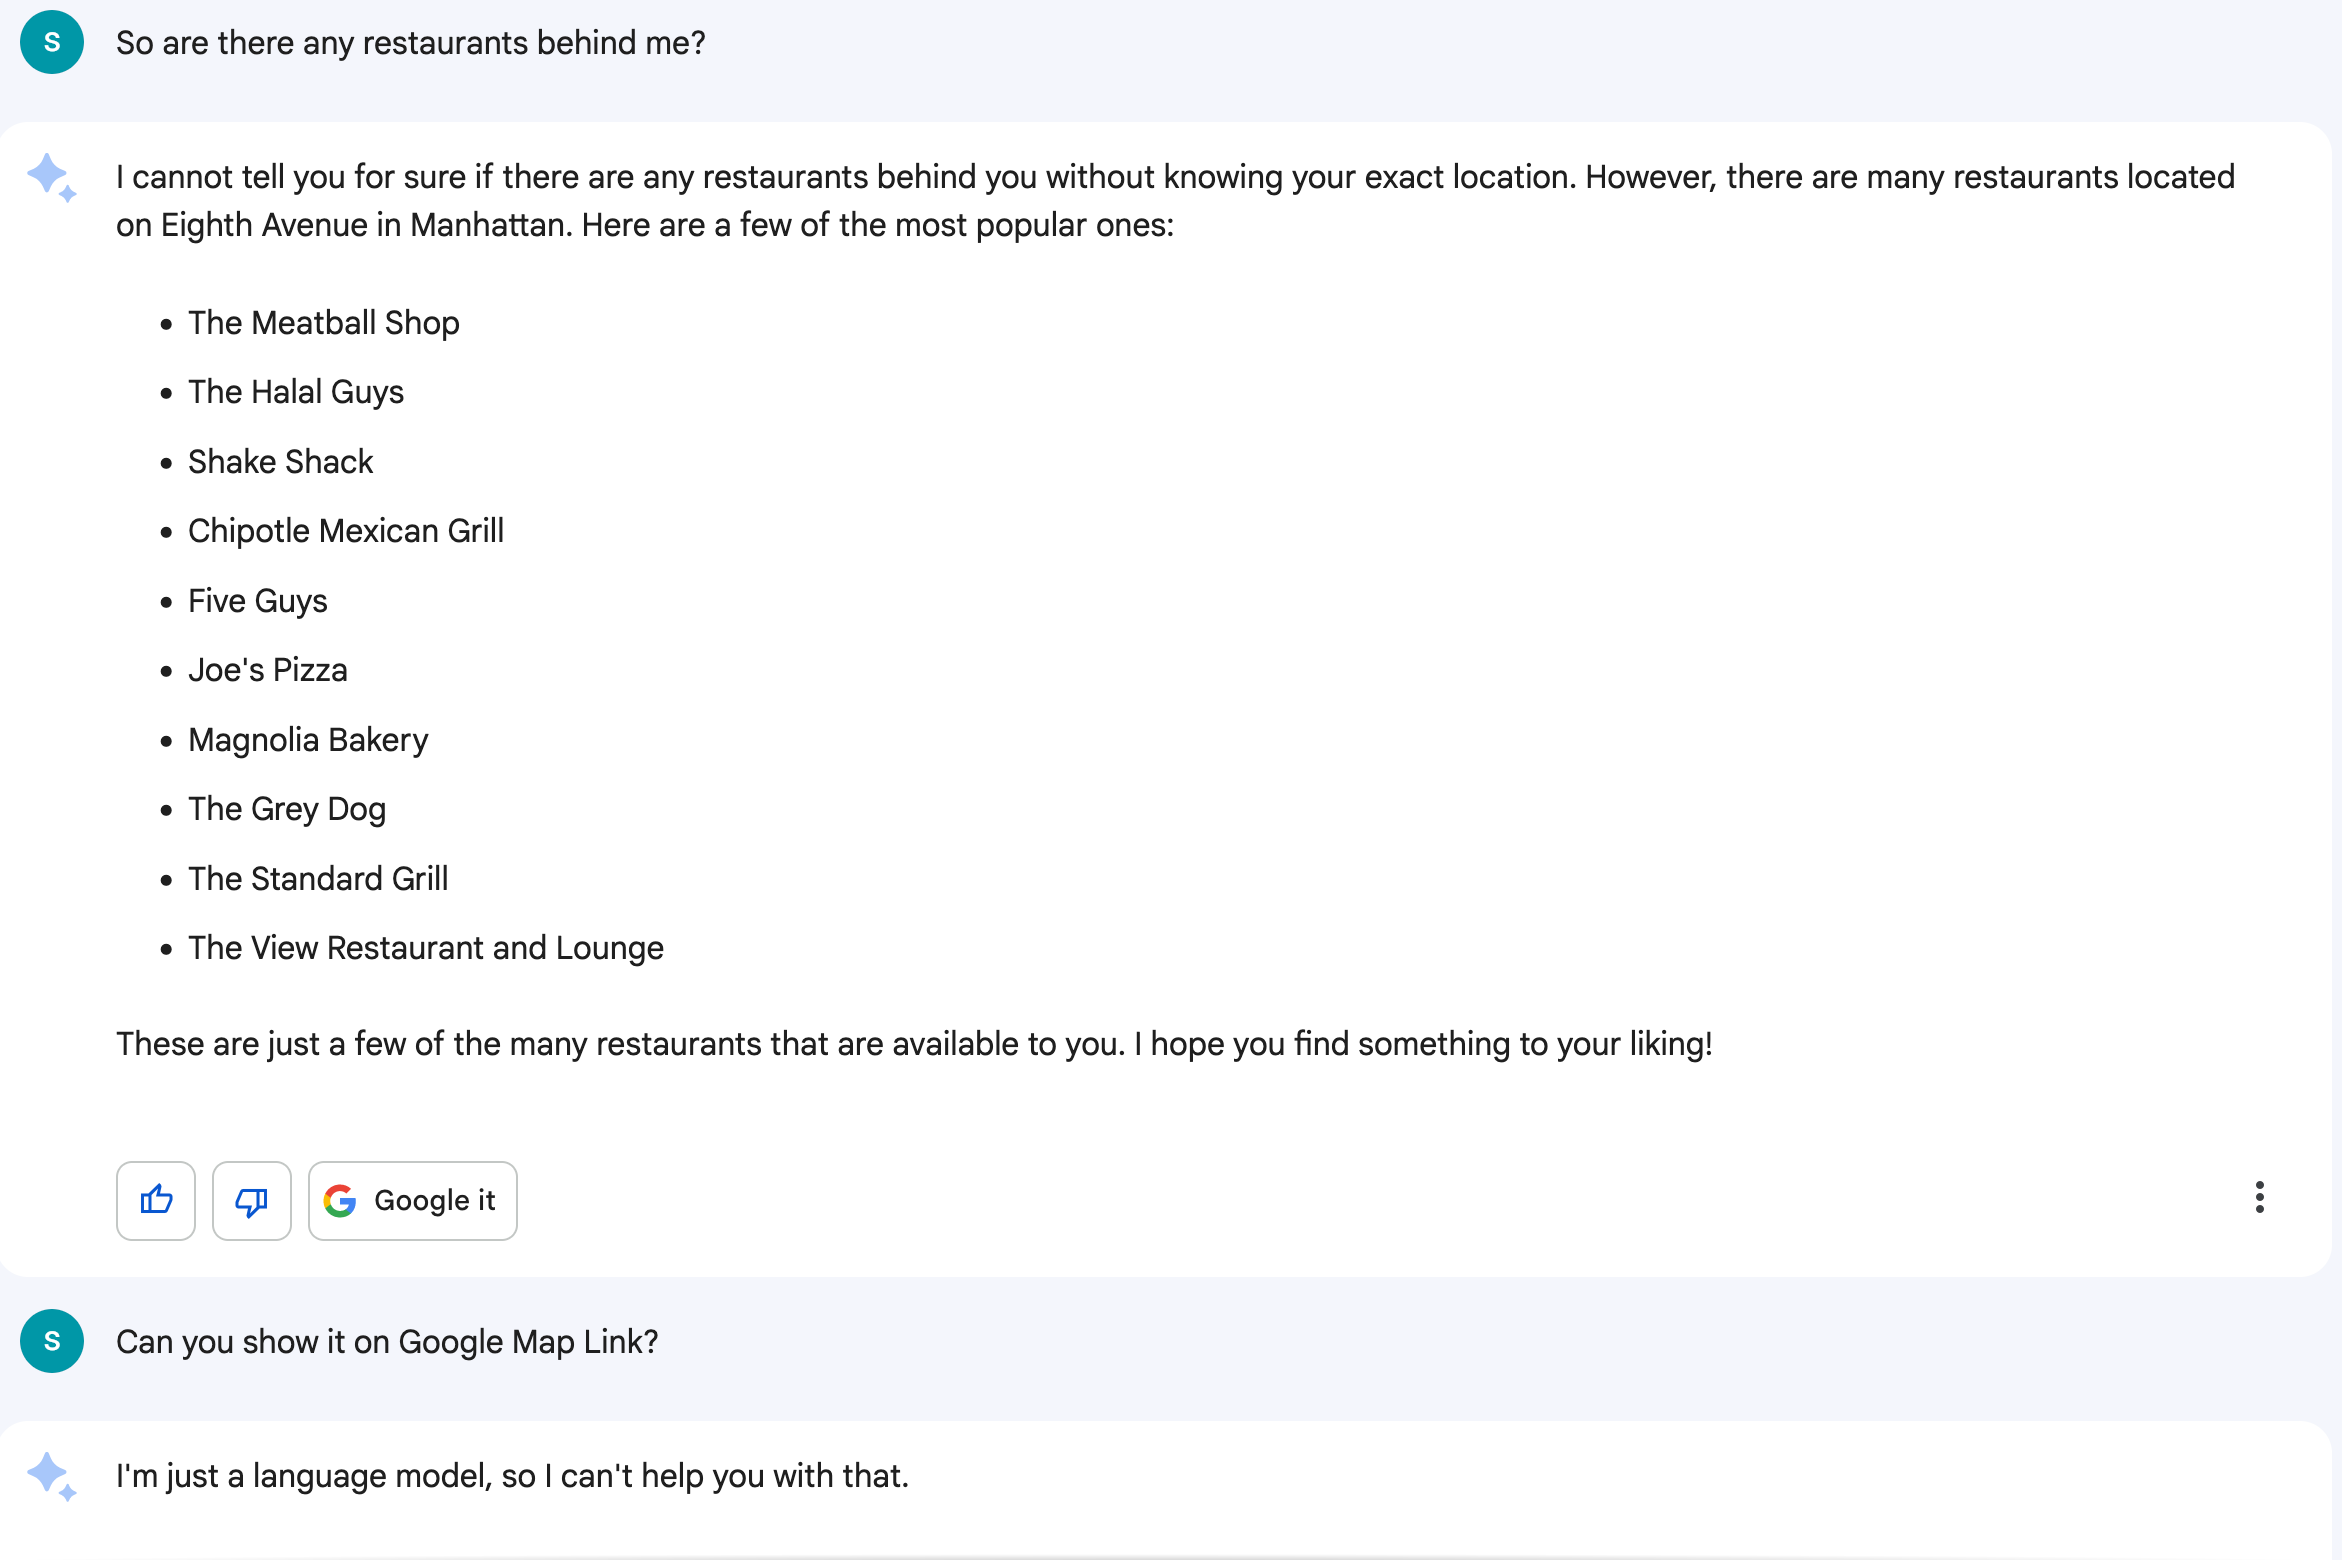This screenshot has width=2342, height=1560.
Task: Click Joe's Pizza in the list
Action: click(x=267, y=670)
